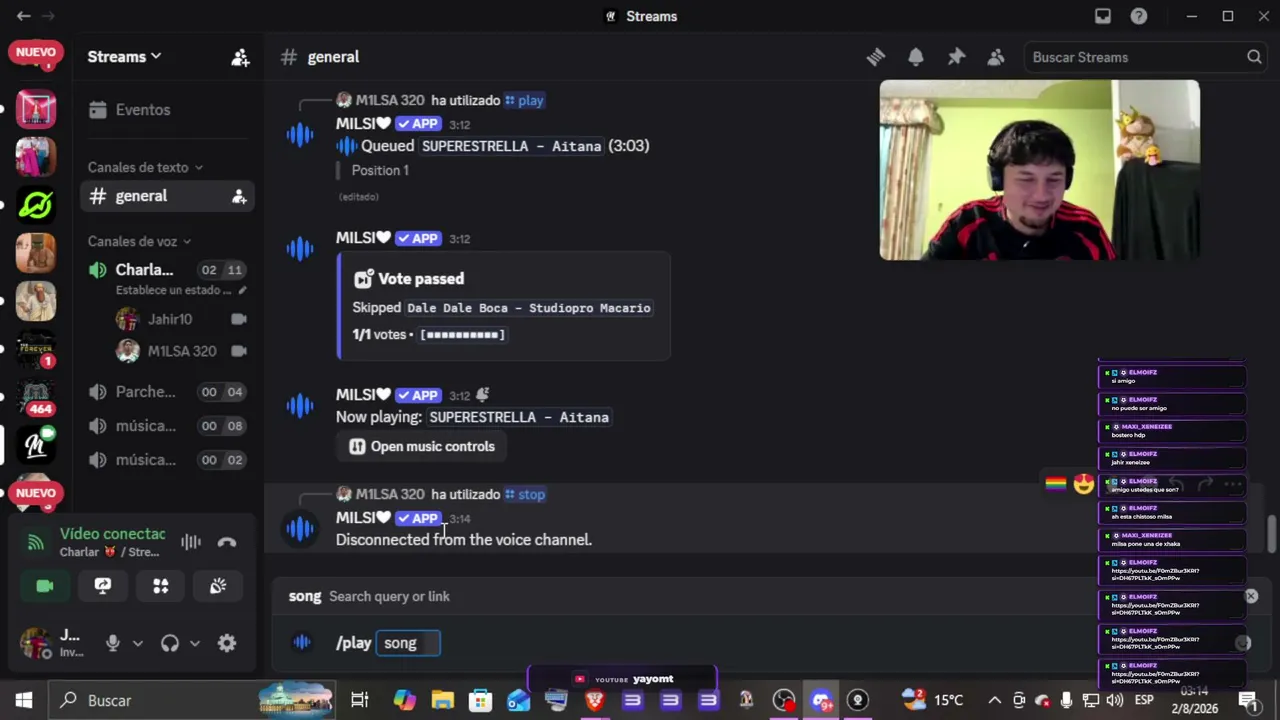Open more message options ellipsis

tap(1233, 485)
